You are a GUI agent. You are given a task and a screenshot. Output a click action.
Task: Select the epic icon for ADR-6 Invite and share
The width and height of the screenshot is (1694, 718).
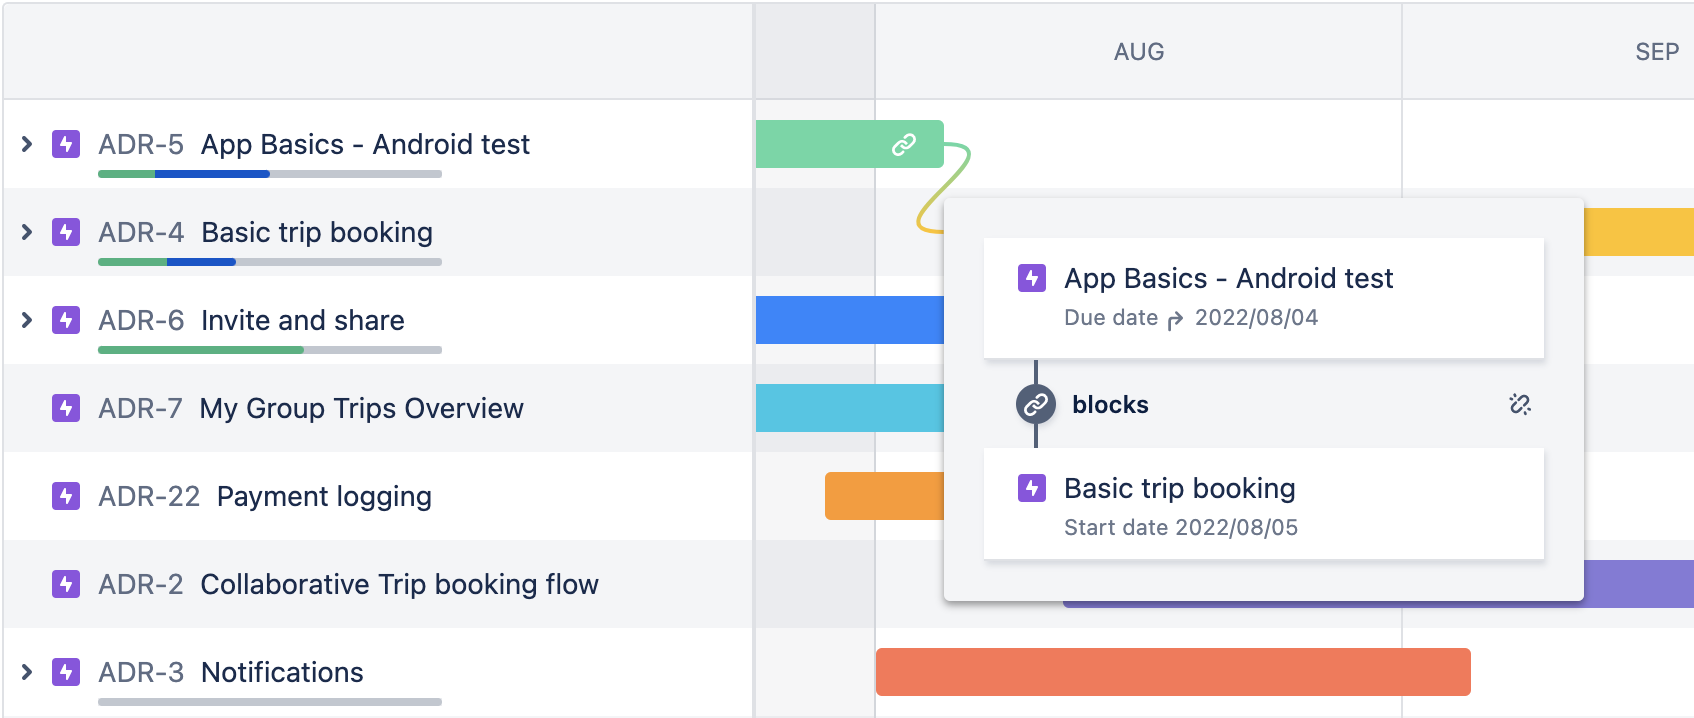[65, 320]
